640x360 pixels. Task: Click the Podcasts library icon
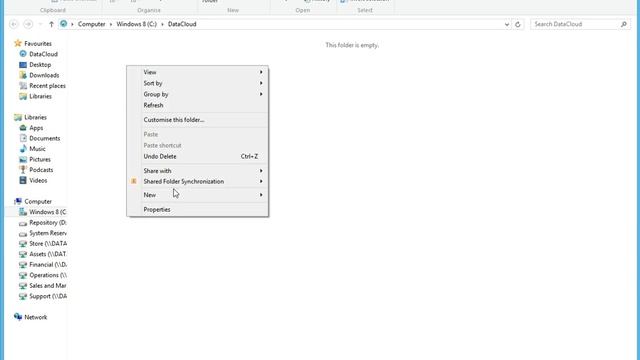point(23,170)
